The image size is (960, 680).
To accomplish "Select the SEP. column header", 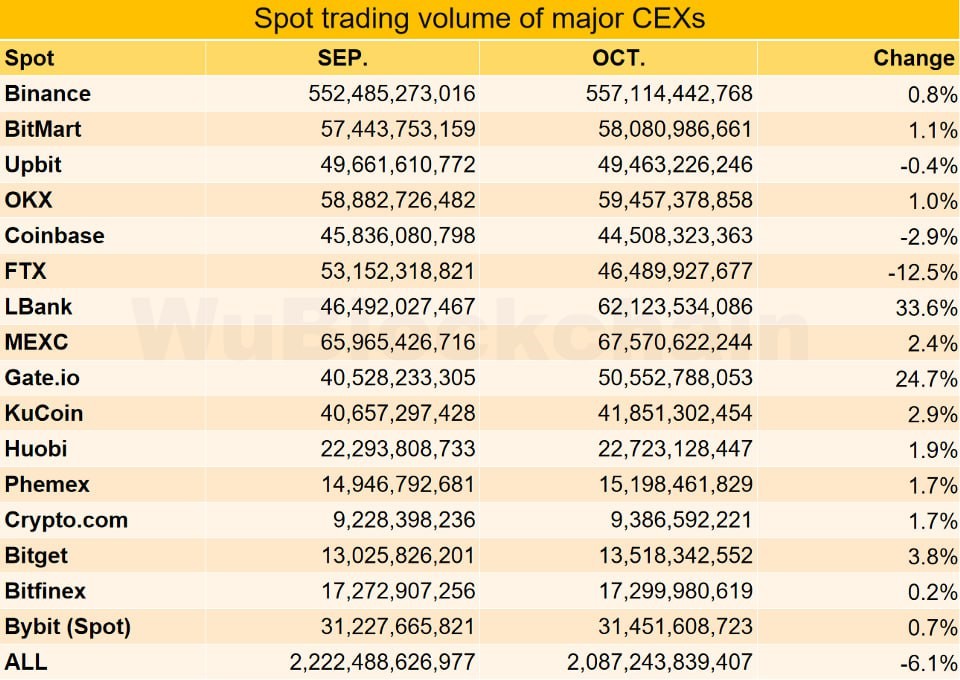I will pyautogui.click(x=342, y=58).
